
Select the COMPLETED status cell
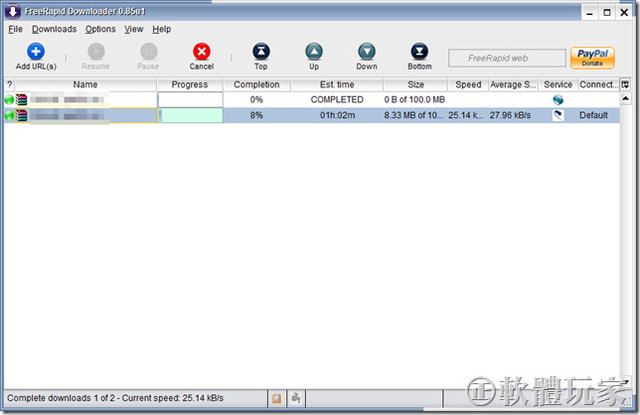pos(337,100)
